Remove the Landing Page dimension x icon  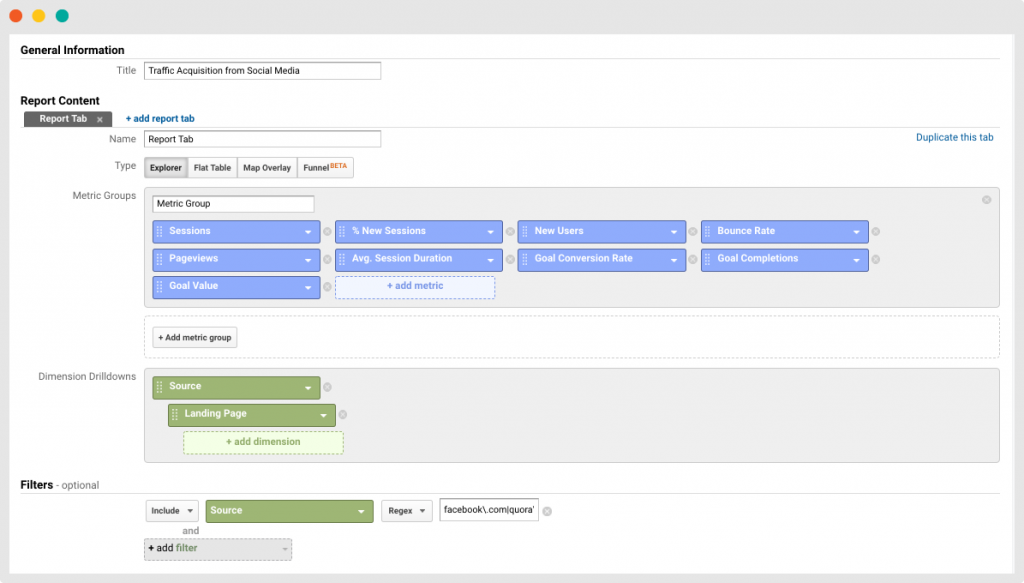point(343,415)
